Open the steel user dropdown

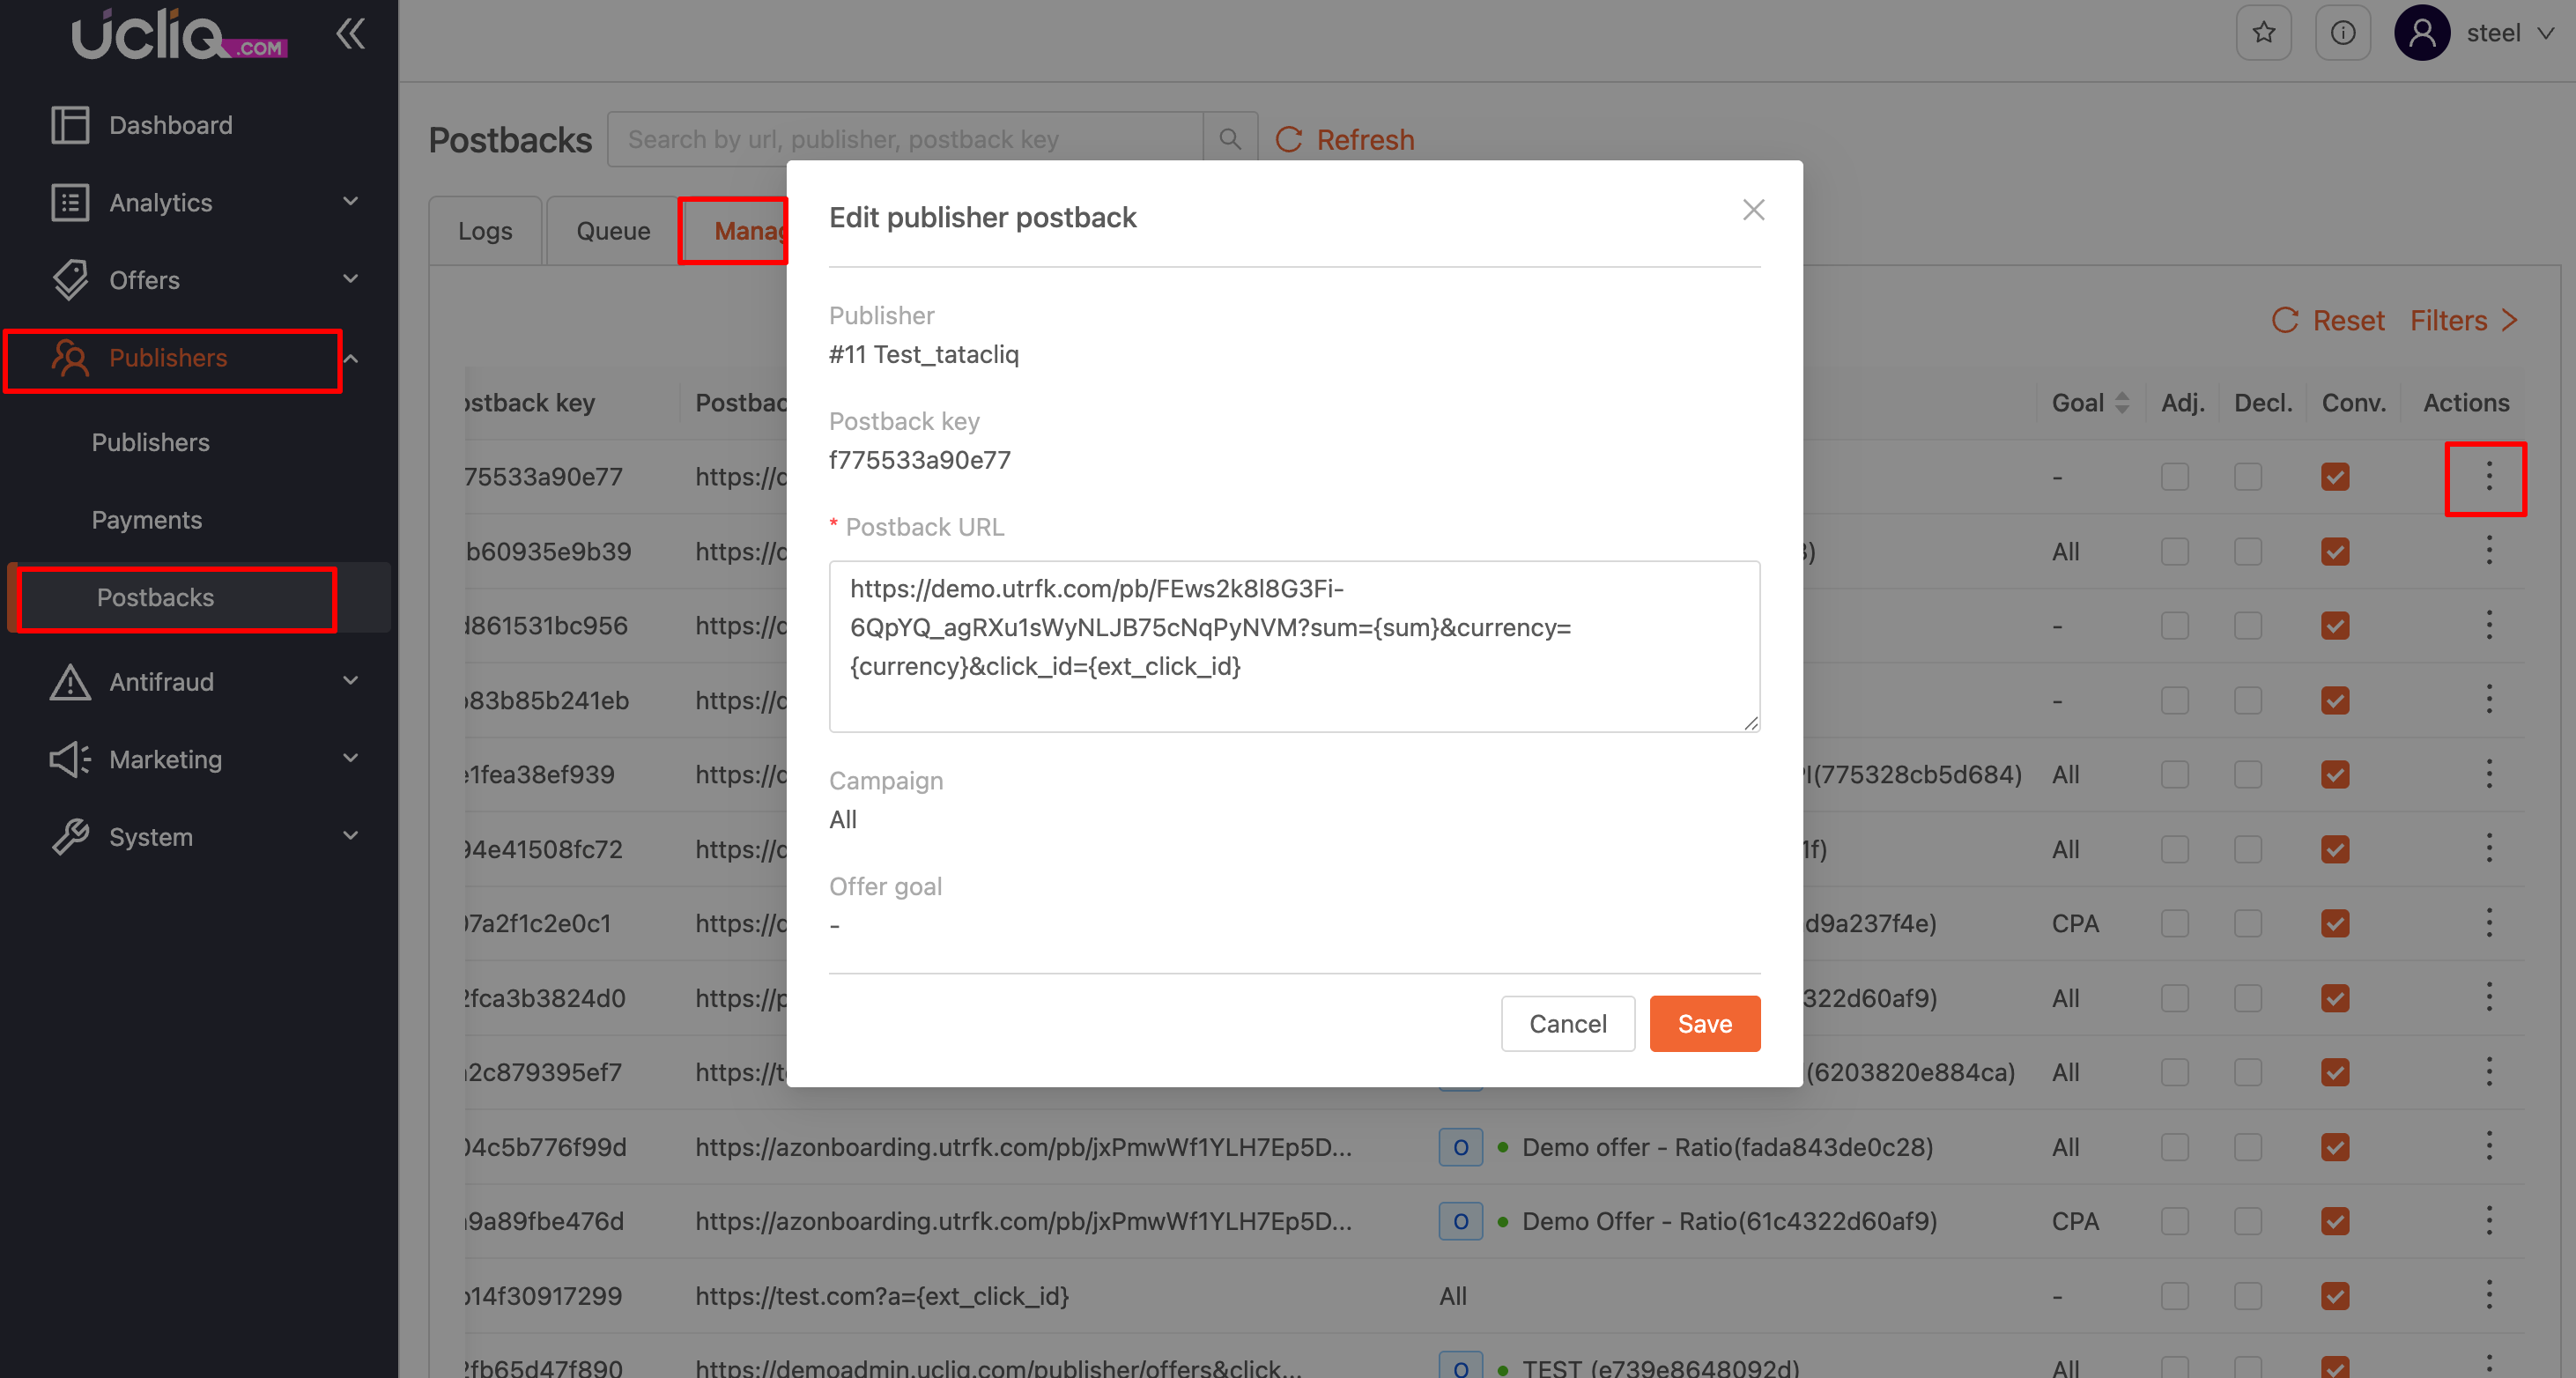pos(2509,33)
